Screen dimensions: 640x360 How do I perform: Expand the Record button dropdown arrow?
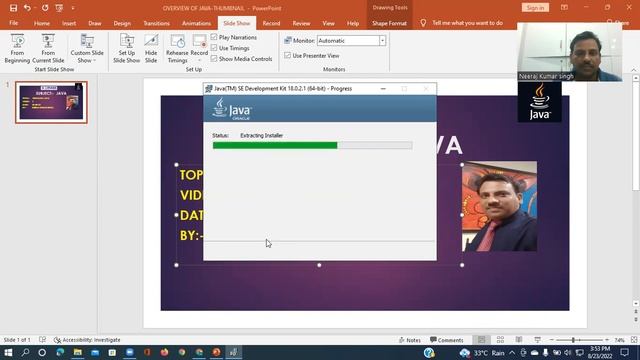(x=199, y=61)
